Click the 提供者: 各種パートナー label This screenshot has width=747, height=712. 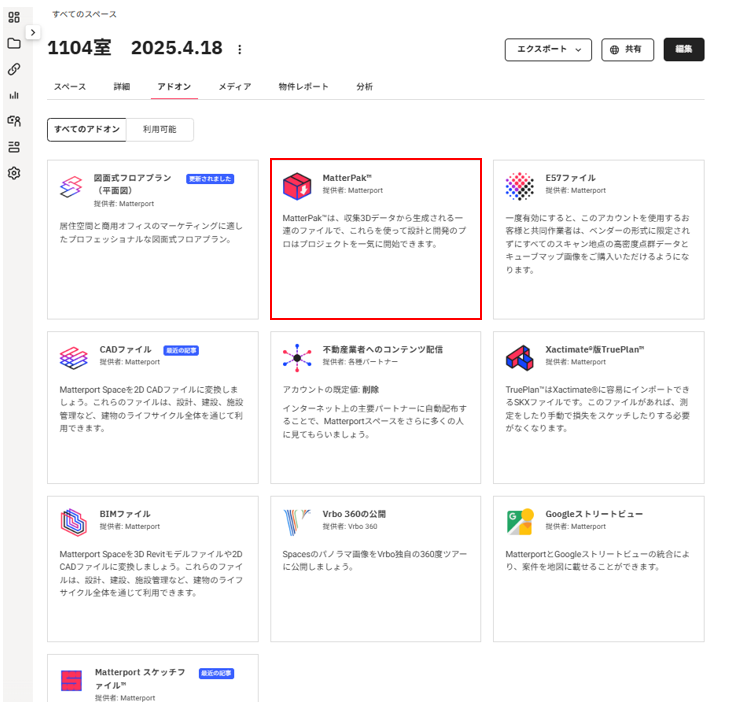360,362
